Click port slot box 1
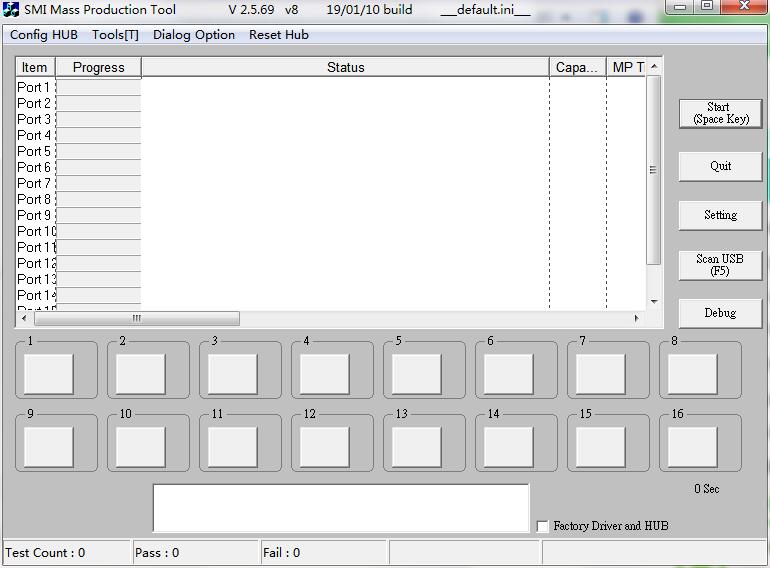This screenshot has width=770, height=568. 49,374
